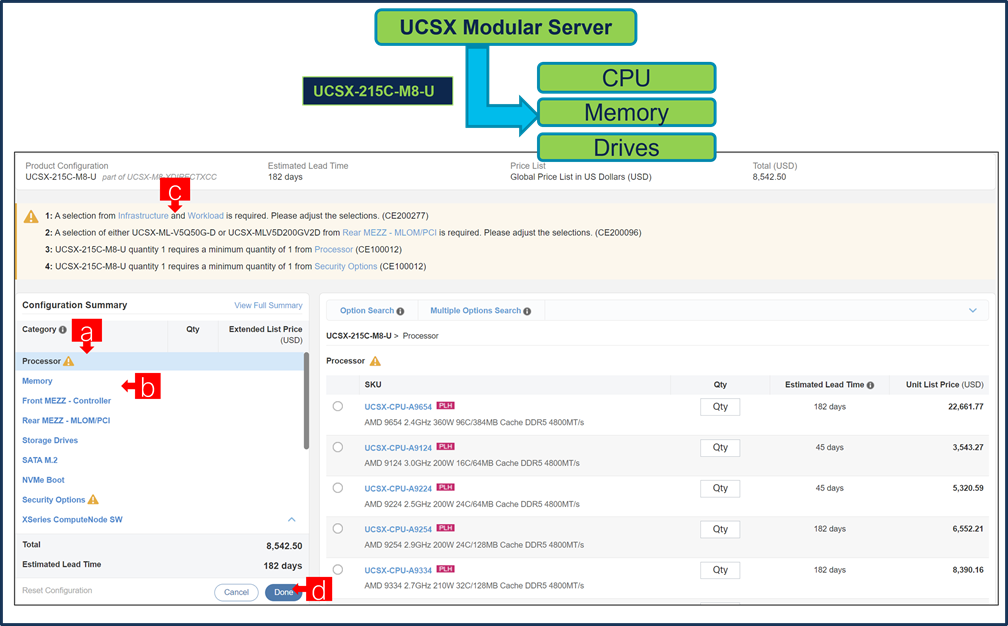Open UCSX-CPU-A9124 SKU link
This screenshot has height=626, width=1008.
pyautogui.click(x=398, y=448)
